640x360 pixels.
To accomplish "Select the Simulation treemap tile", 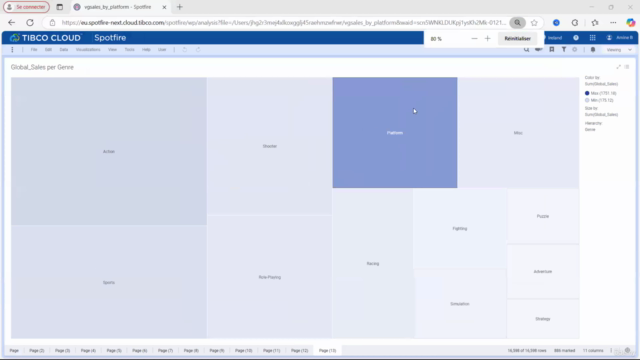I will tap(460, 304).
